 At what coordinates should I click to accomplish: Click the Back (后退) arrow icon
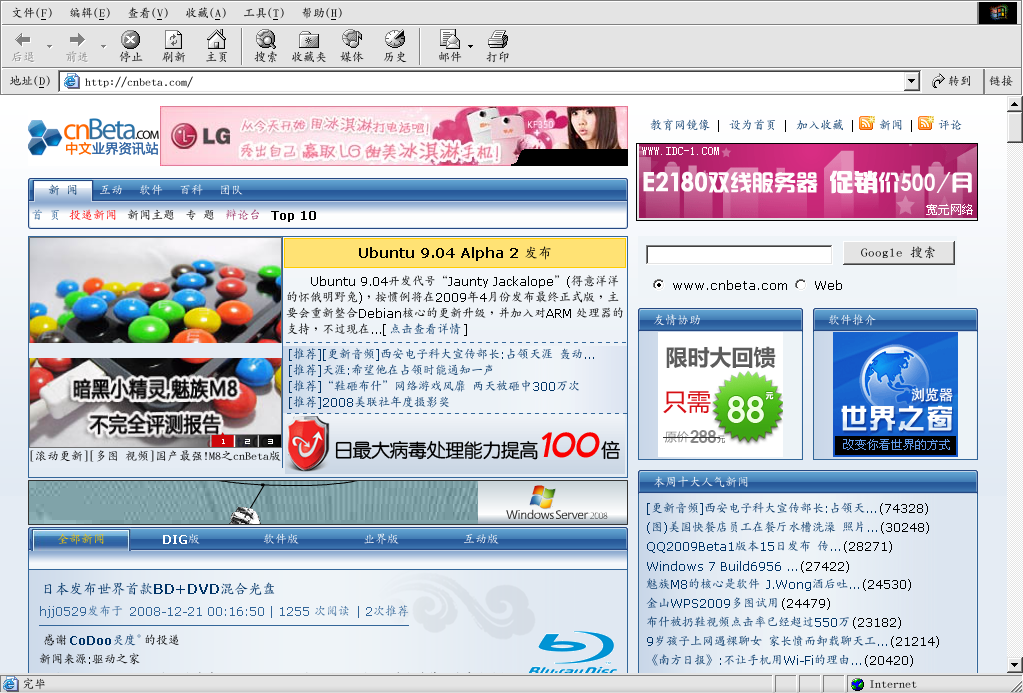pyautogui.click(x=23, y=39)
